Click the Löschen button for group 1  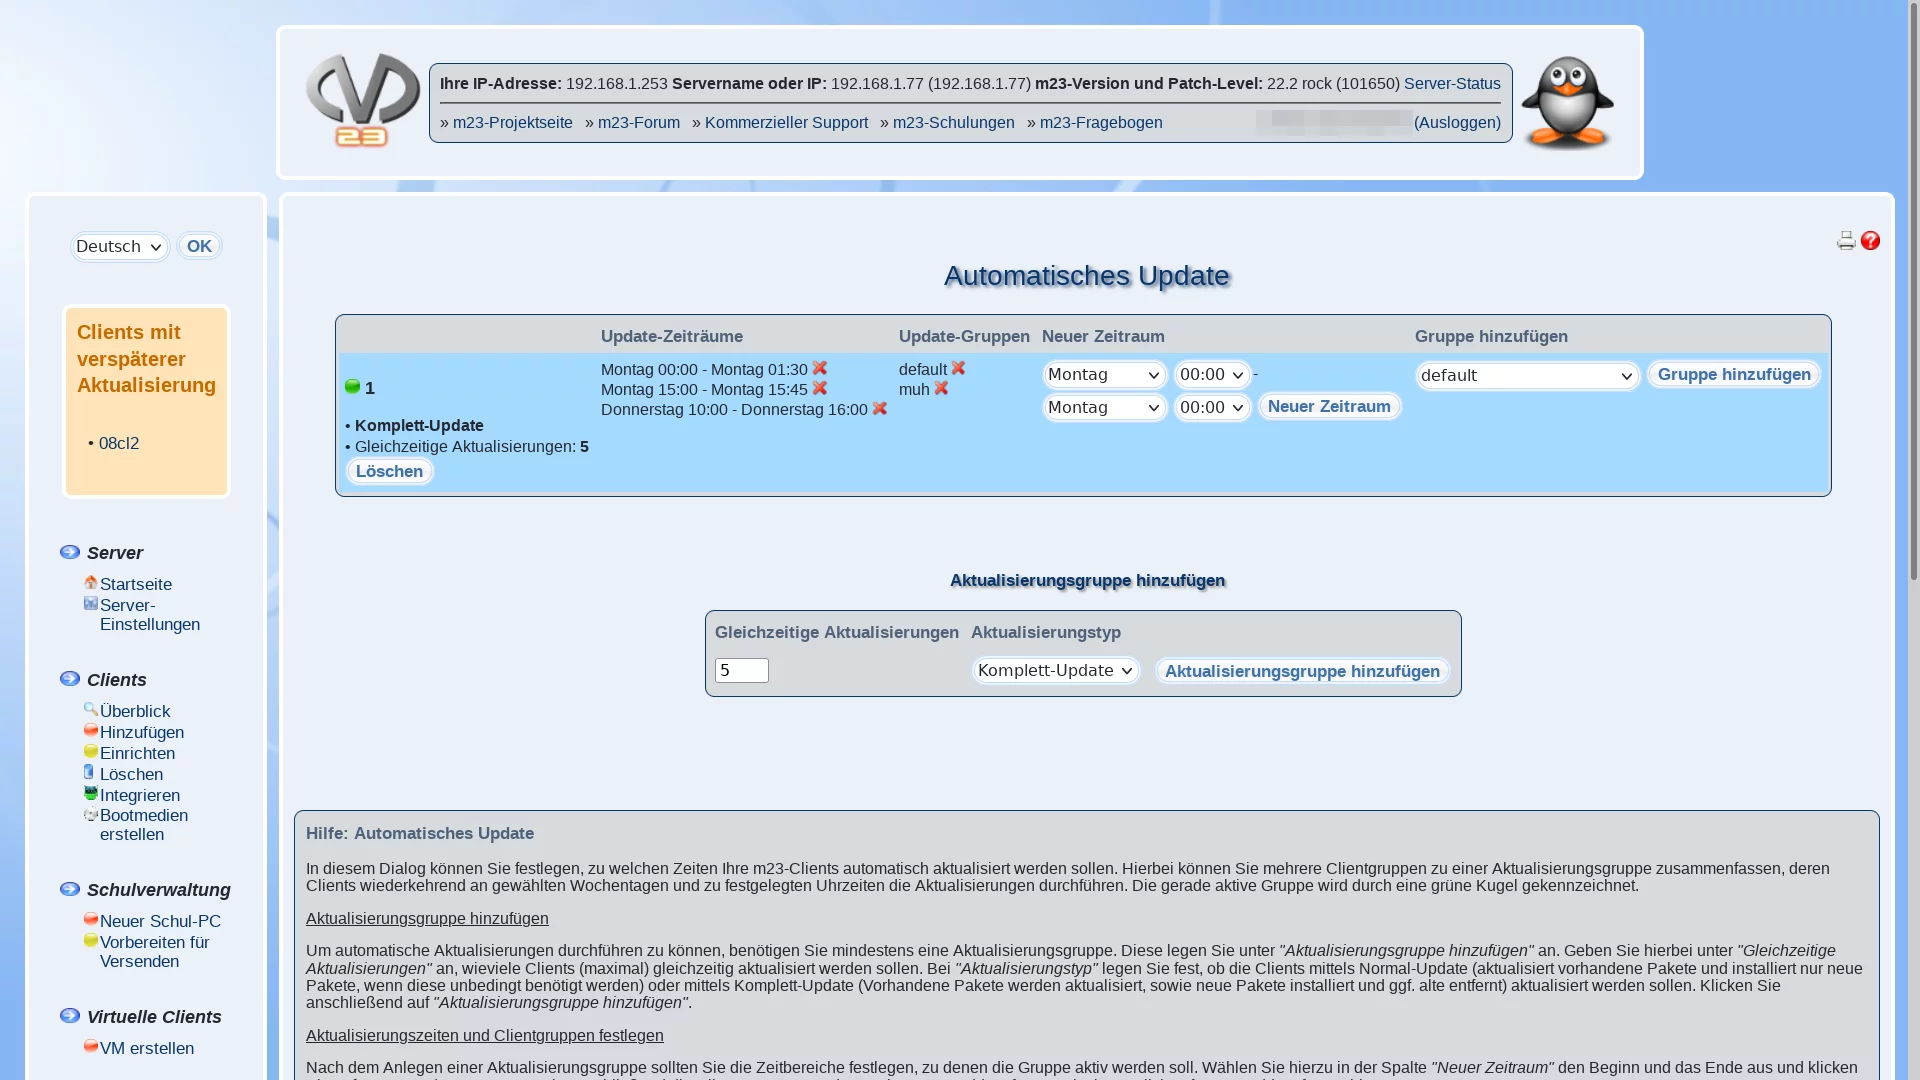tap(389, 471)
